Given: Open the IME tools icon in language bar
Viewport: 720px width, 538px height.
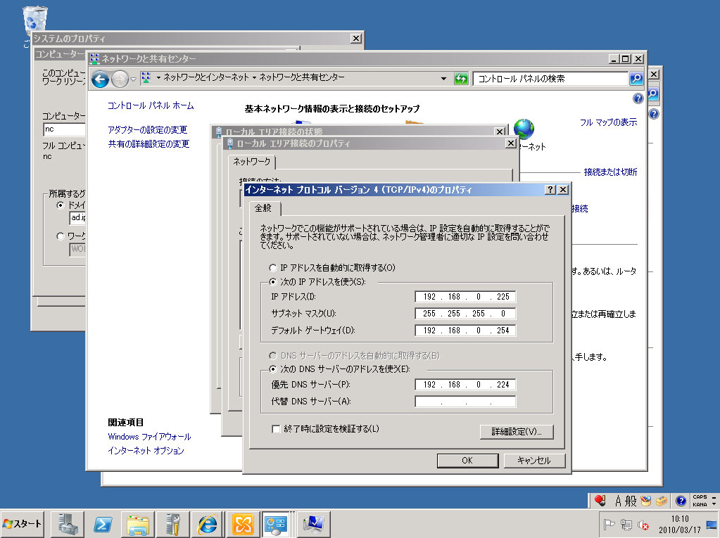Looking at the screenshot, I should [661, 501].
